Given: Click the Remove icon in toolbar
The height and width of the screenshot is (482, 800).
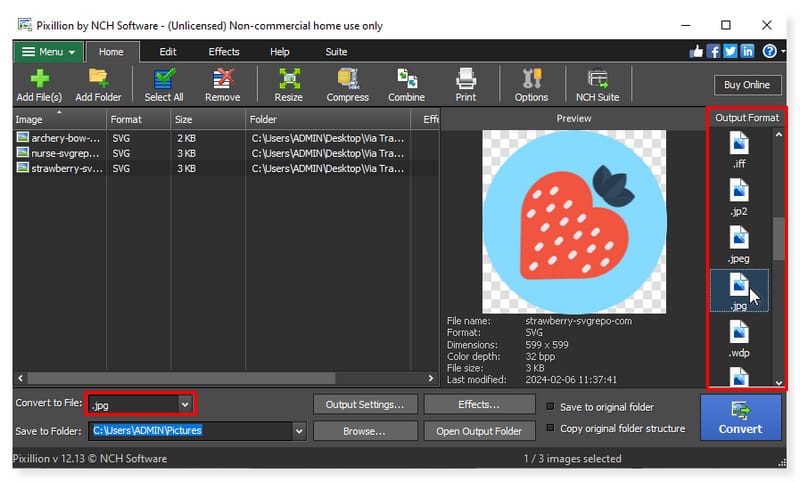Looking at the screenshot, I should coord(222,79).
